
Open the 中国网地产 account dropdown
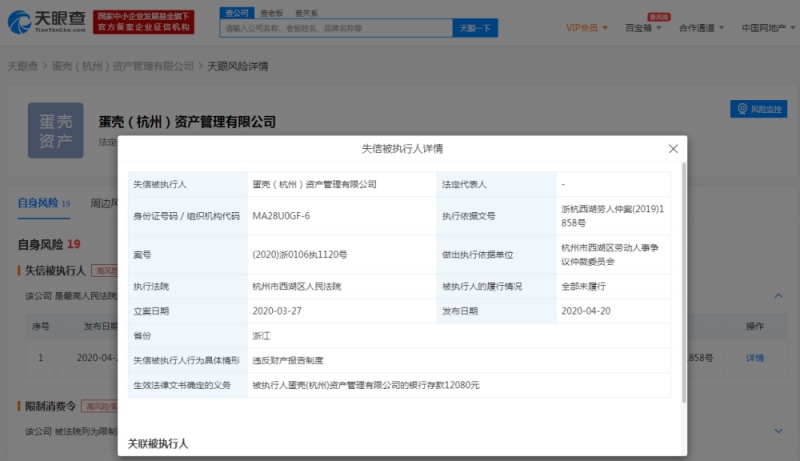(x=768, y=28)
